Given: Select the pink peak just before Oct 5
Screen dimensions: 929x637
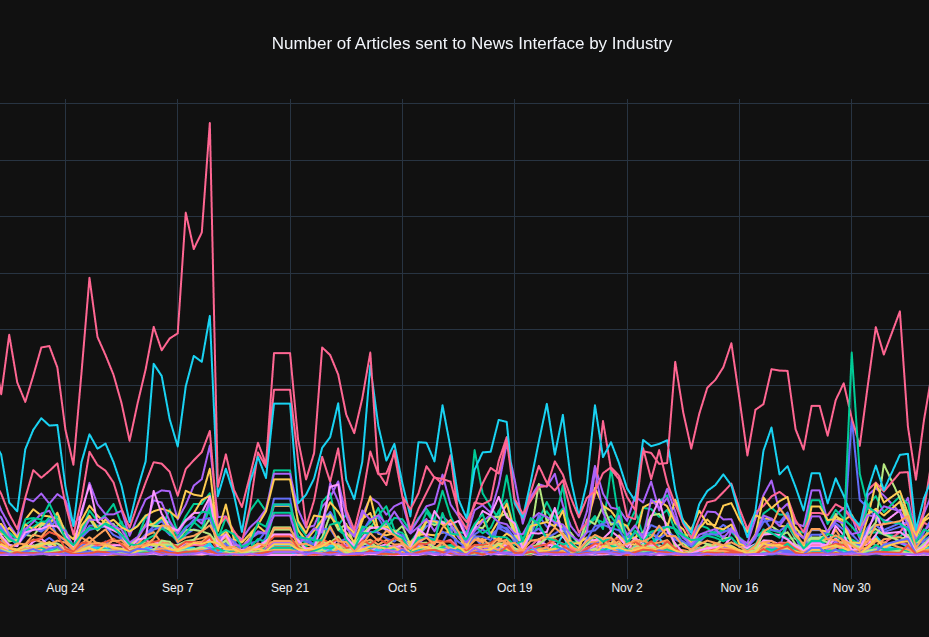Looking at the screenshot, I should [368, 355].
